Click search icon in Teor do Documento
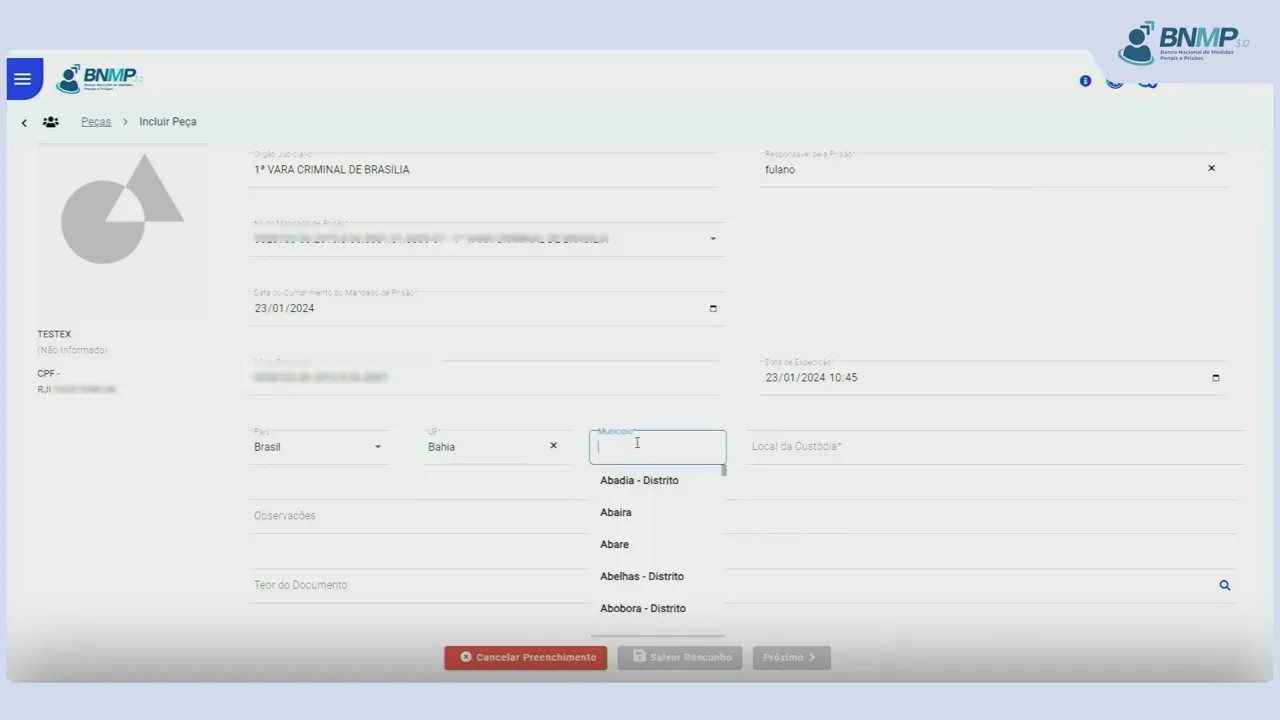Image resolution: width=1280 pixels, height=720 pixels. [1225, 585]
